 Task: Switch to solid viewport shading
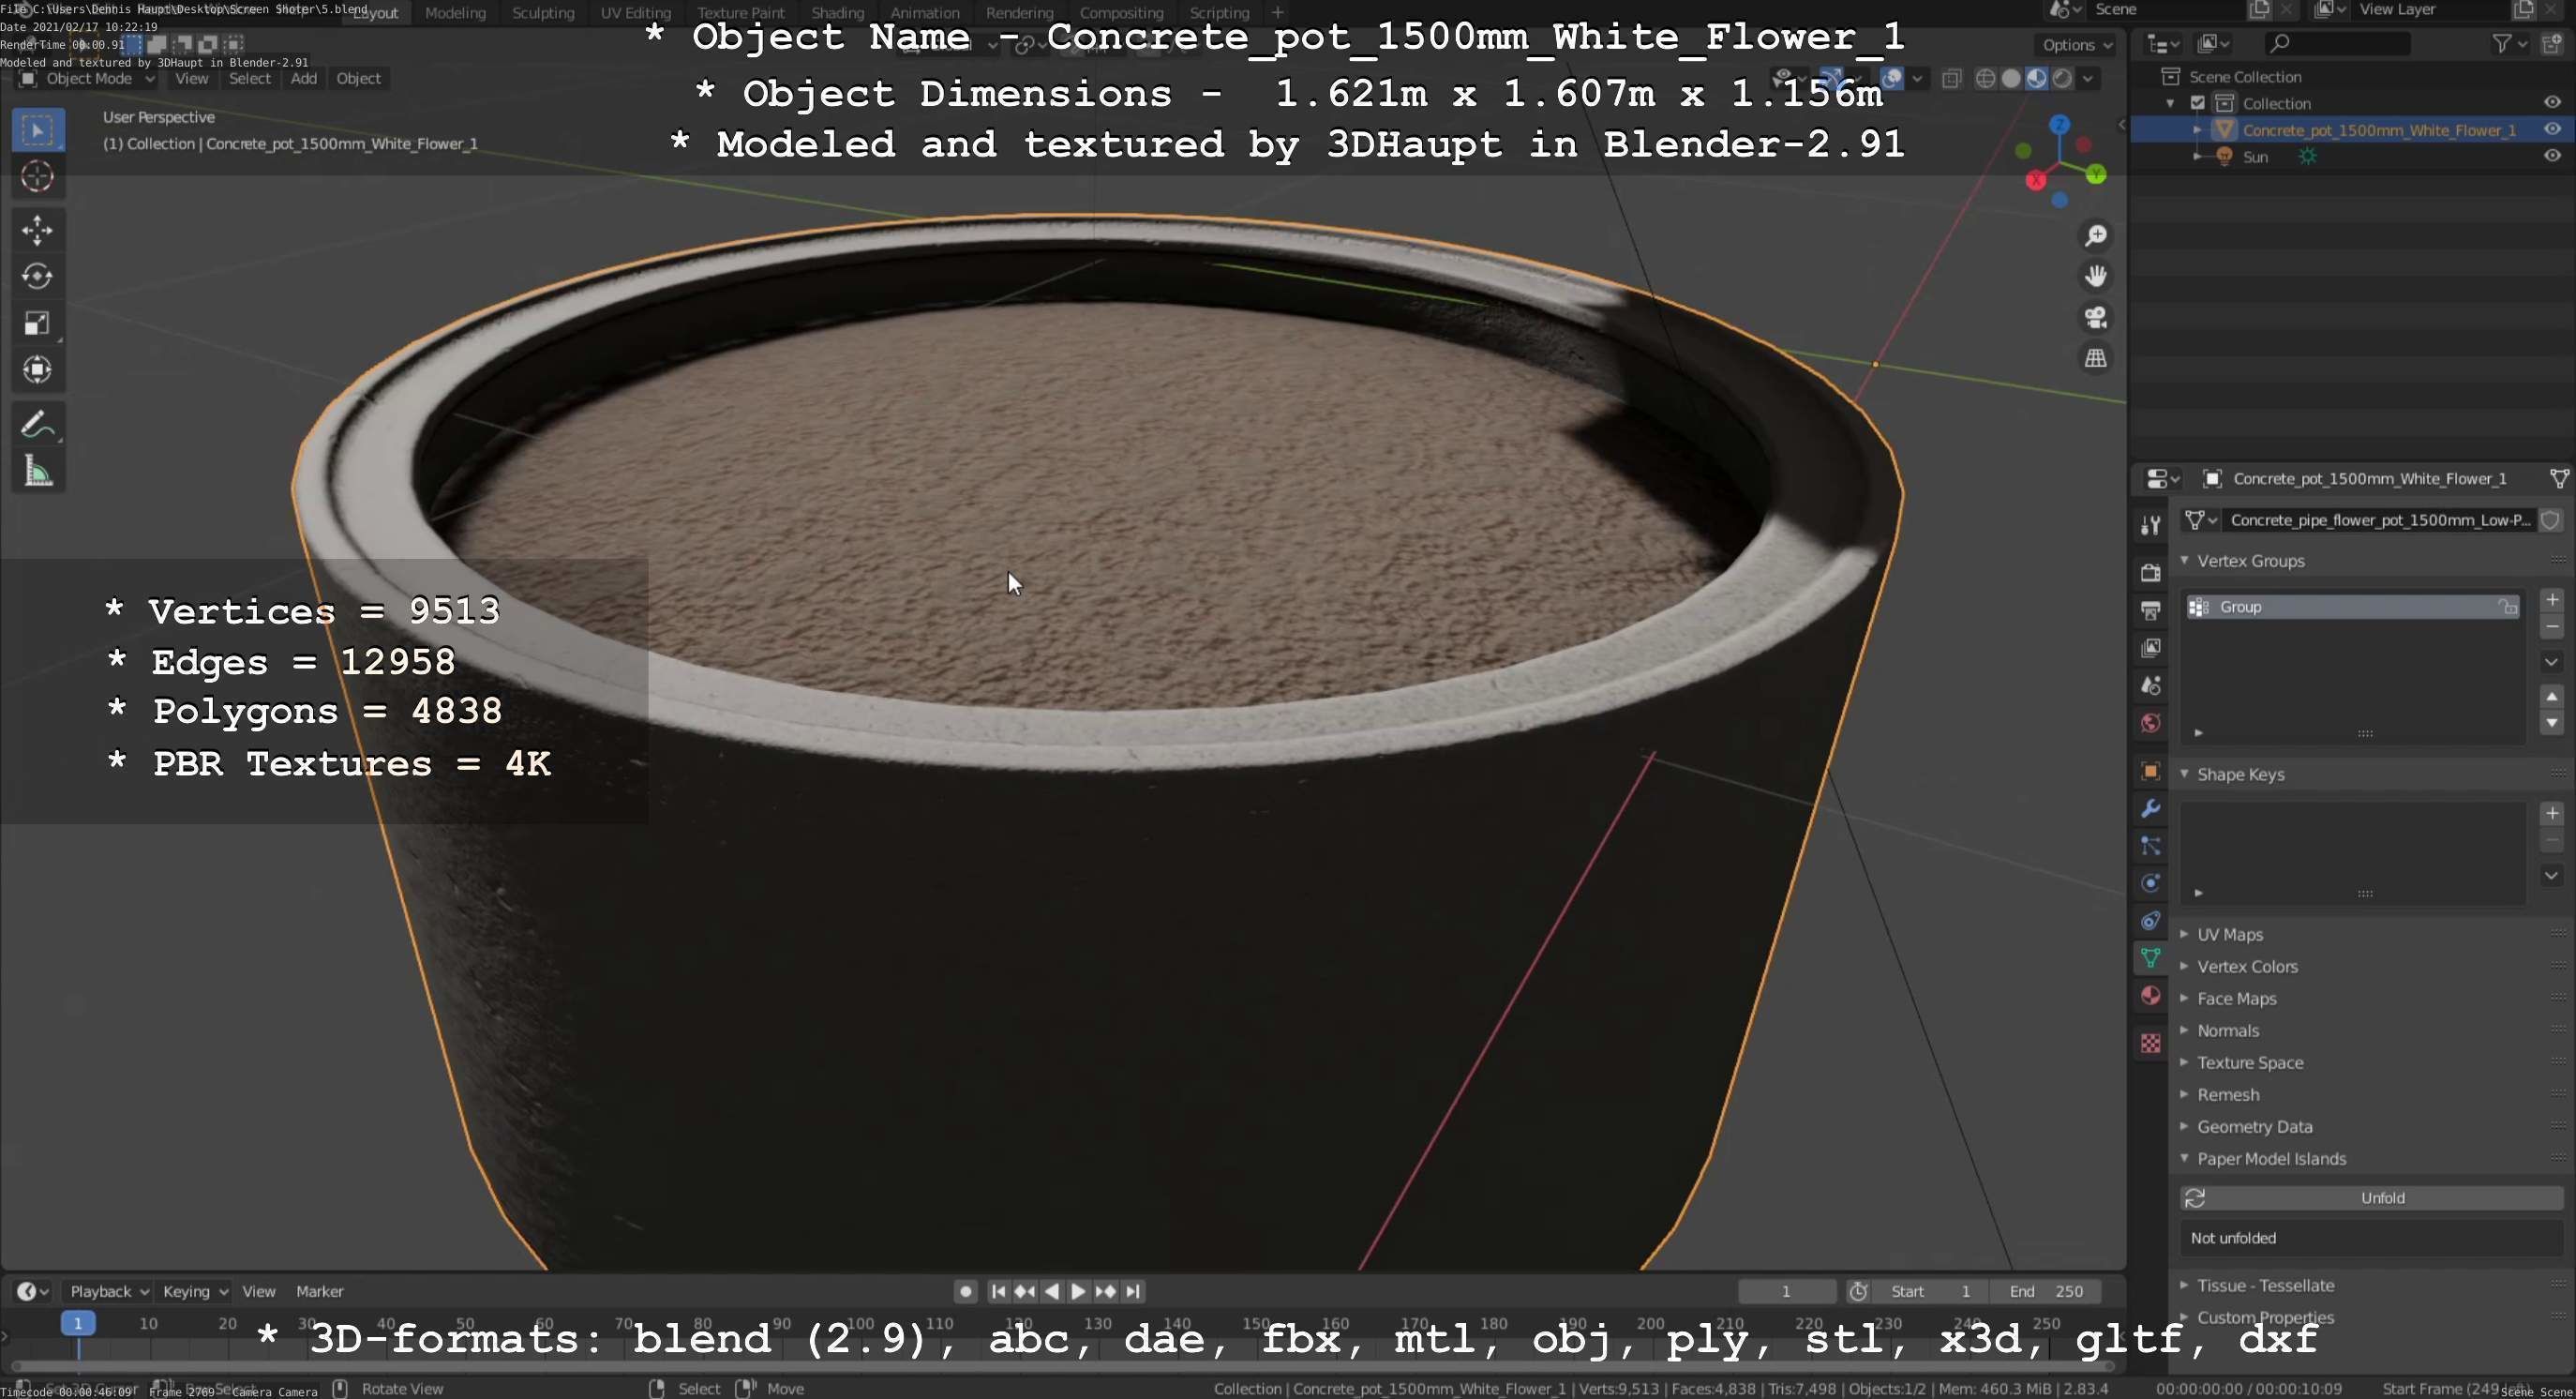coord(2011,79)
